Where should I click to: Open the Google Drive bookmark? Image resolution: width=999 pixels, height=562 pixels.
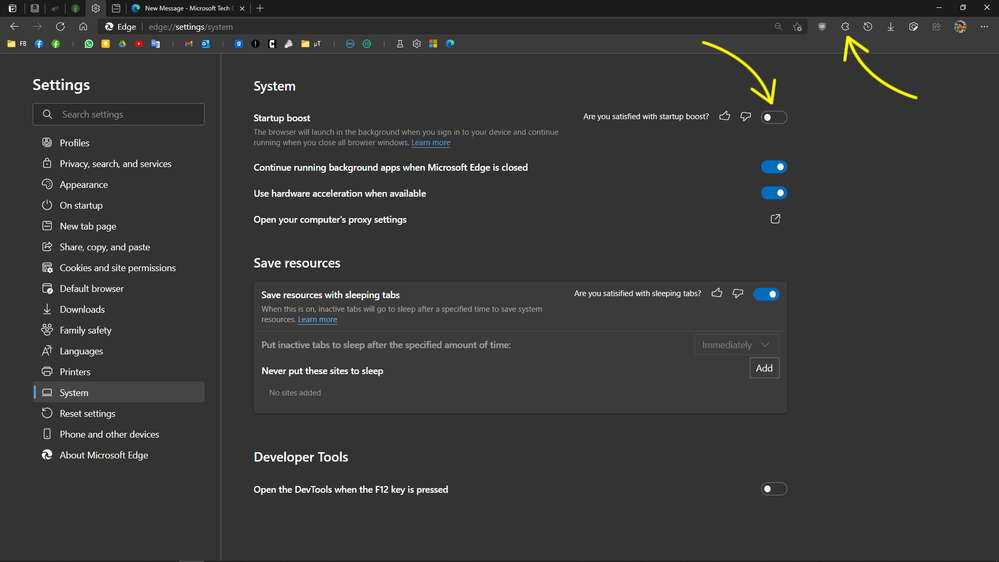tap(122, 44)
